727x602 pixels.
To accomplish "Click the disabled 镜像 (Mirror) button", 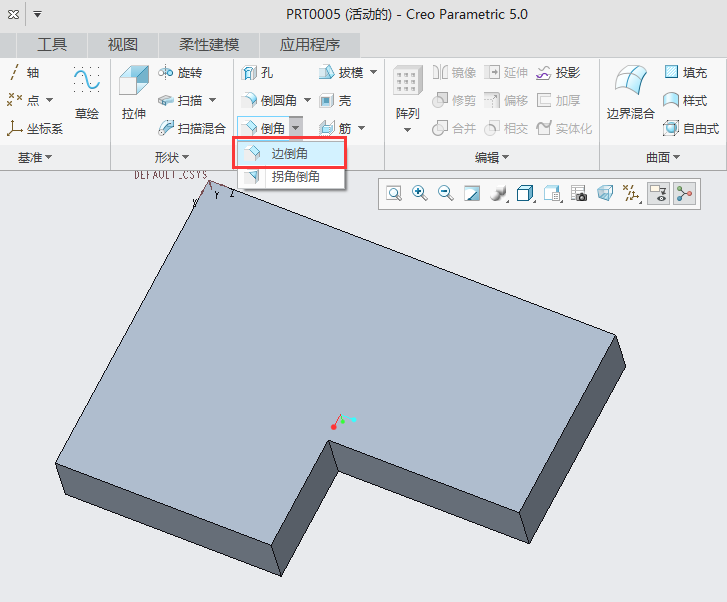I will click(x=454, y=72).
